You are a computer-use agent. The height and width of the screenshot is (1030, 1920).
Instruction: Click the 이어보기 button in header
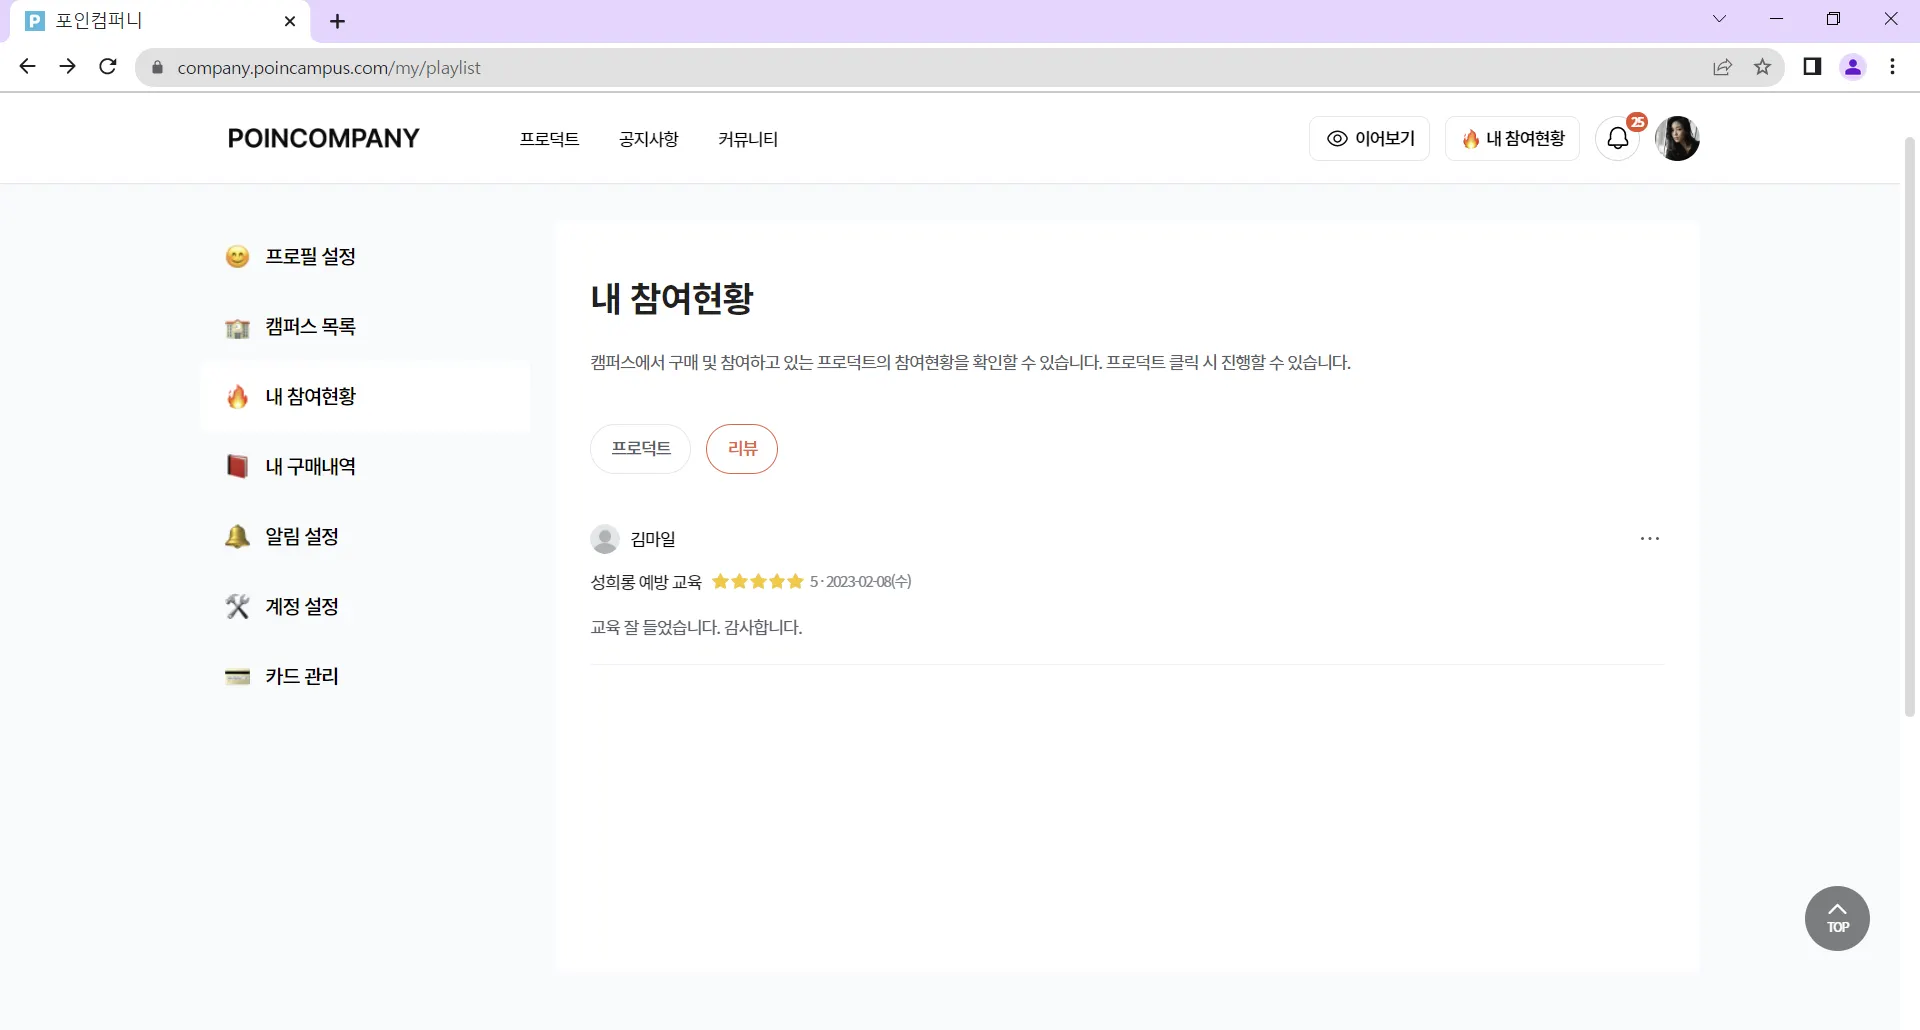click(x=1369, y=138)
